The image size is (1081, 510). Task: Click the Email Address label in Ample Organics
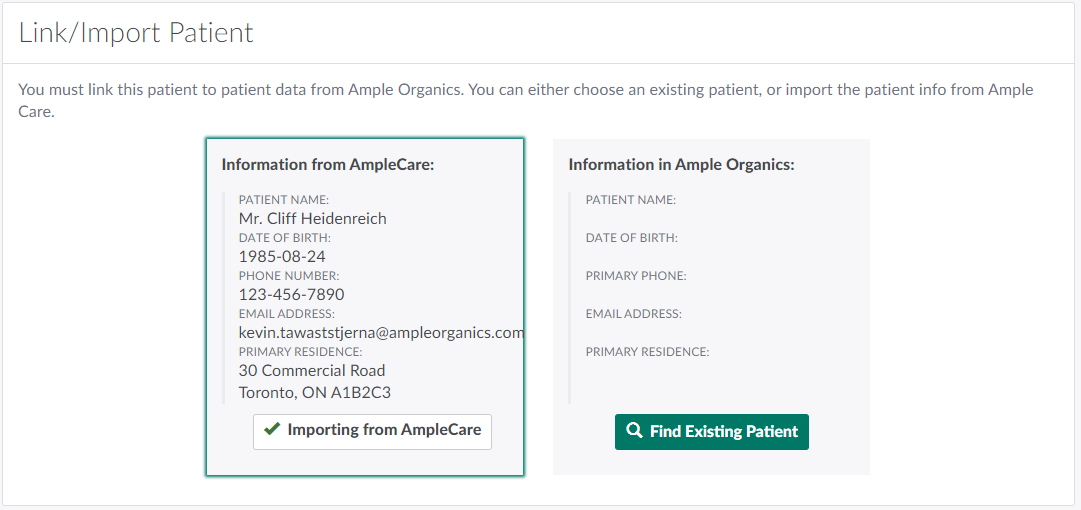[634, 314]
